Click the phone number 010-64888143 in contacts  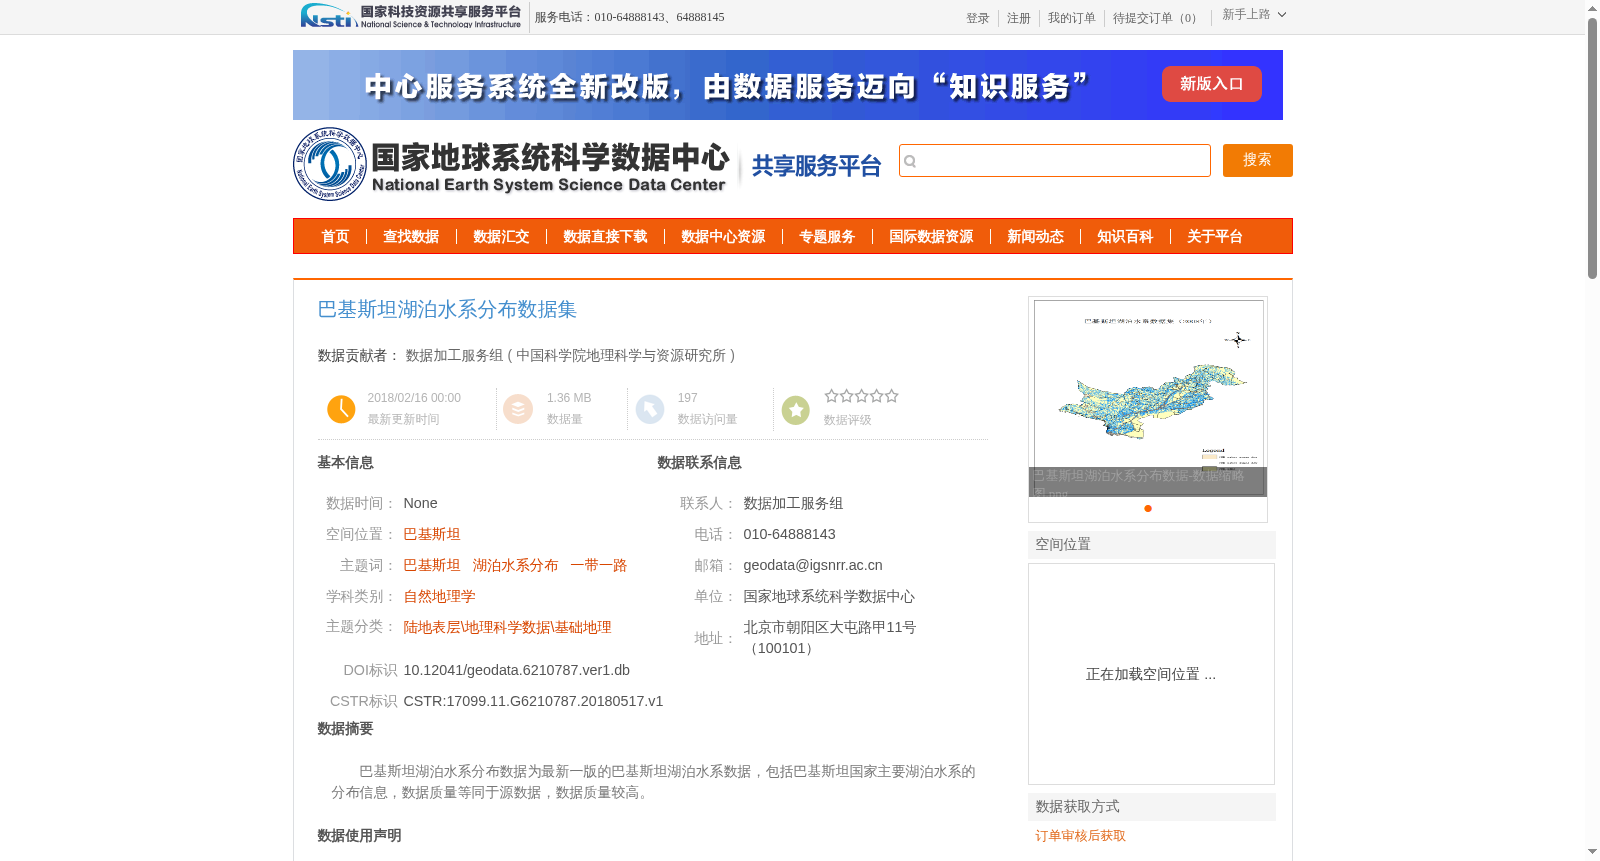click(x=789, y=534)
